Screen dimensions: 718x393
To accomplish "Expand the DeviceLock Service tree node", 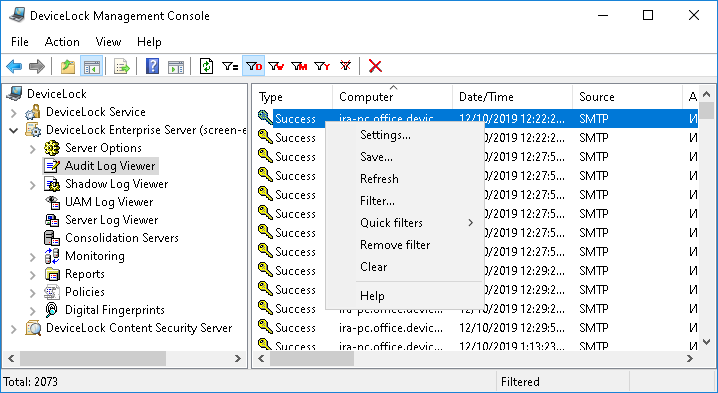I will pos(14,112).
